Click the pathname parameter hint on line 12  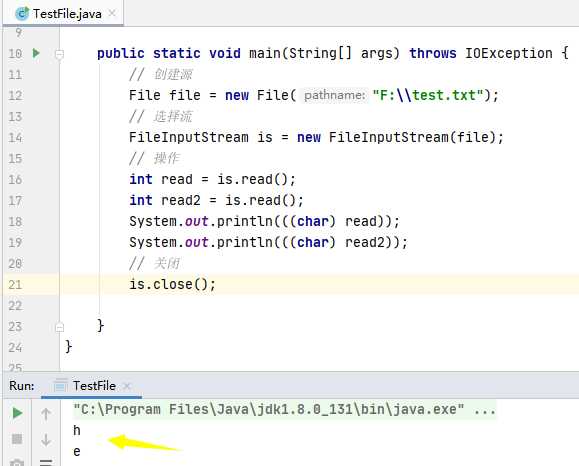pos(335,95)
